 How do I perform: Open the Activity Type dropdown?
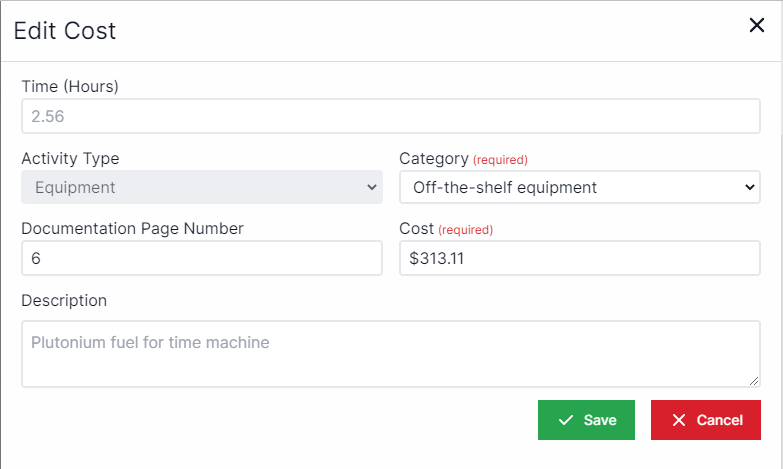point(201,187)
